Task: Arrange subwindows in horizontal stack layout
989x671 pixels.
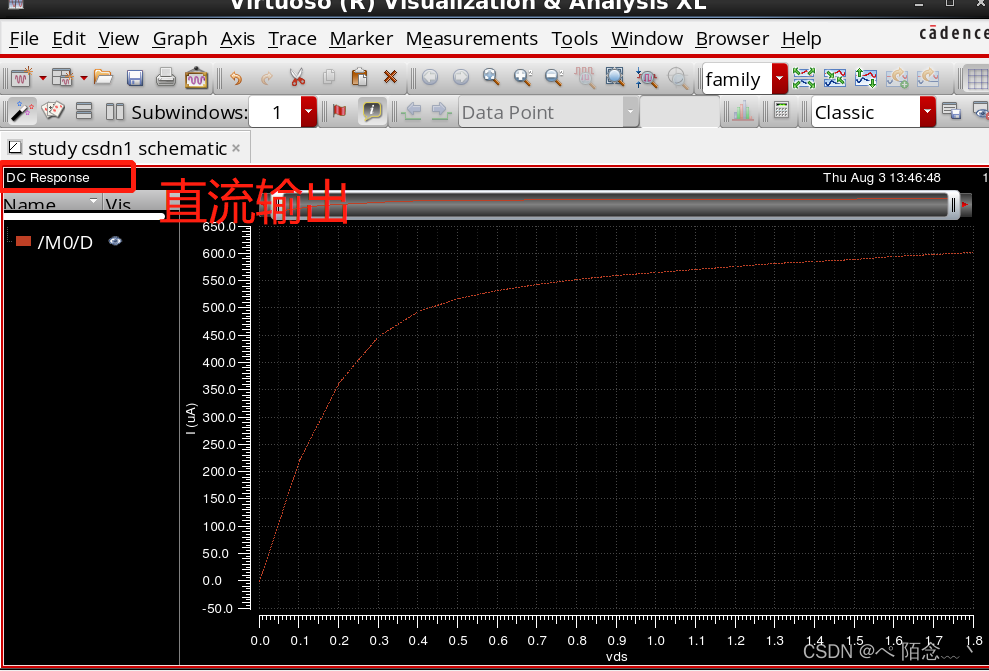Action: 84,112
